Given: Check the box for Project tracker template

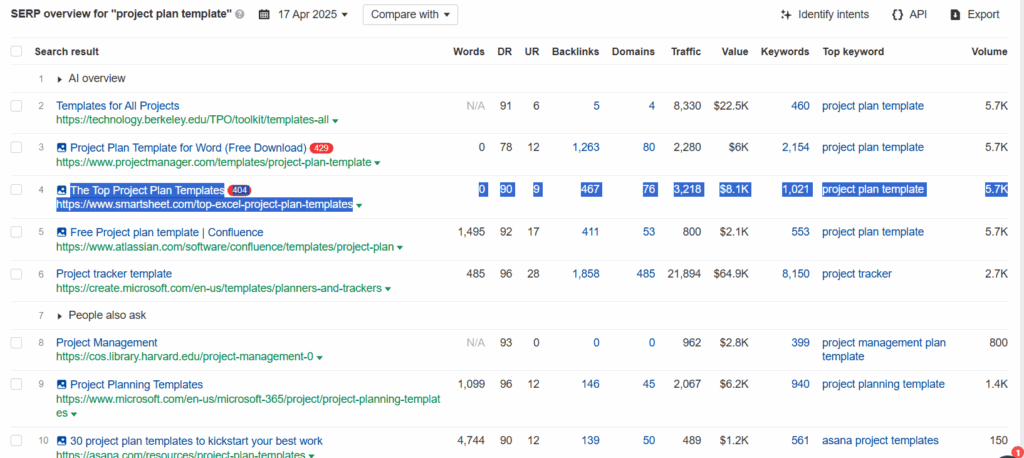Looking at the screenshot, I should (x=16, y=274).
